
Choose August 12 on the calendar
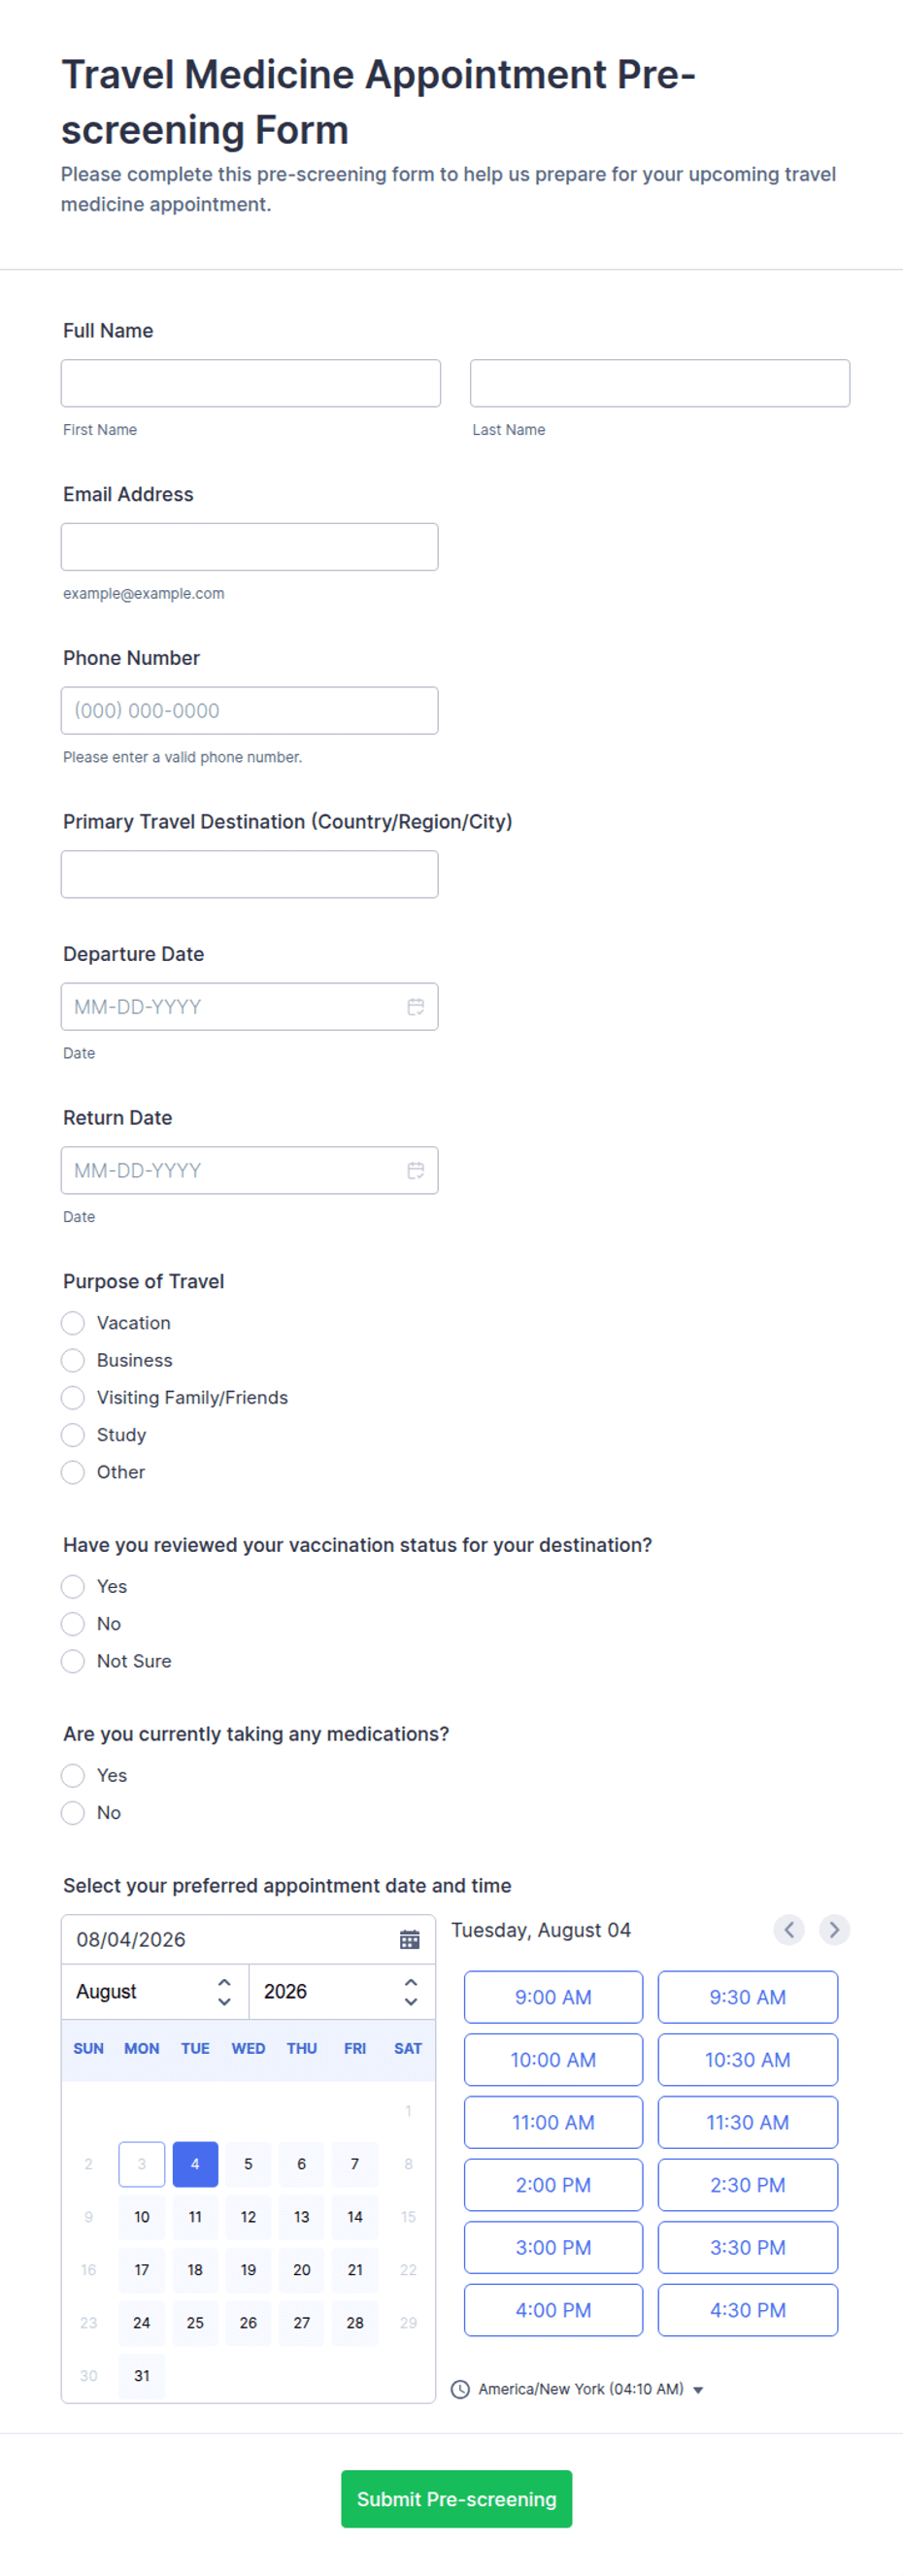click(x=248, y=2217)
